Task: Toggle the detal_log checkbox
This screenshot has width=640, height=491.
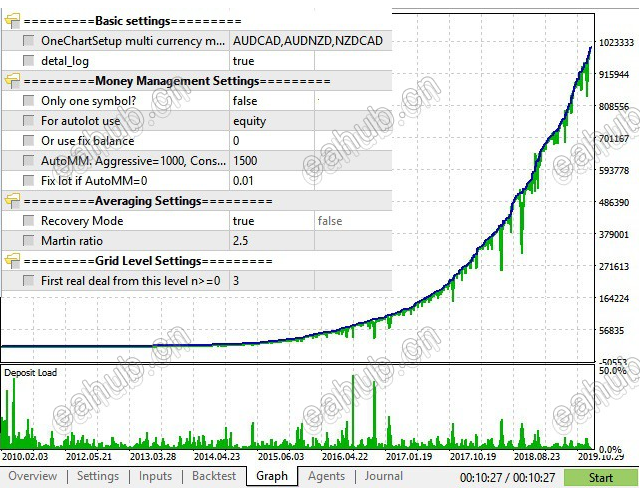Action: (x=29, y=60)
